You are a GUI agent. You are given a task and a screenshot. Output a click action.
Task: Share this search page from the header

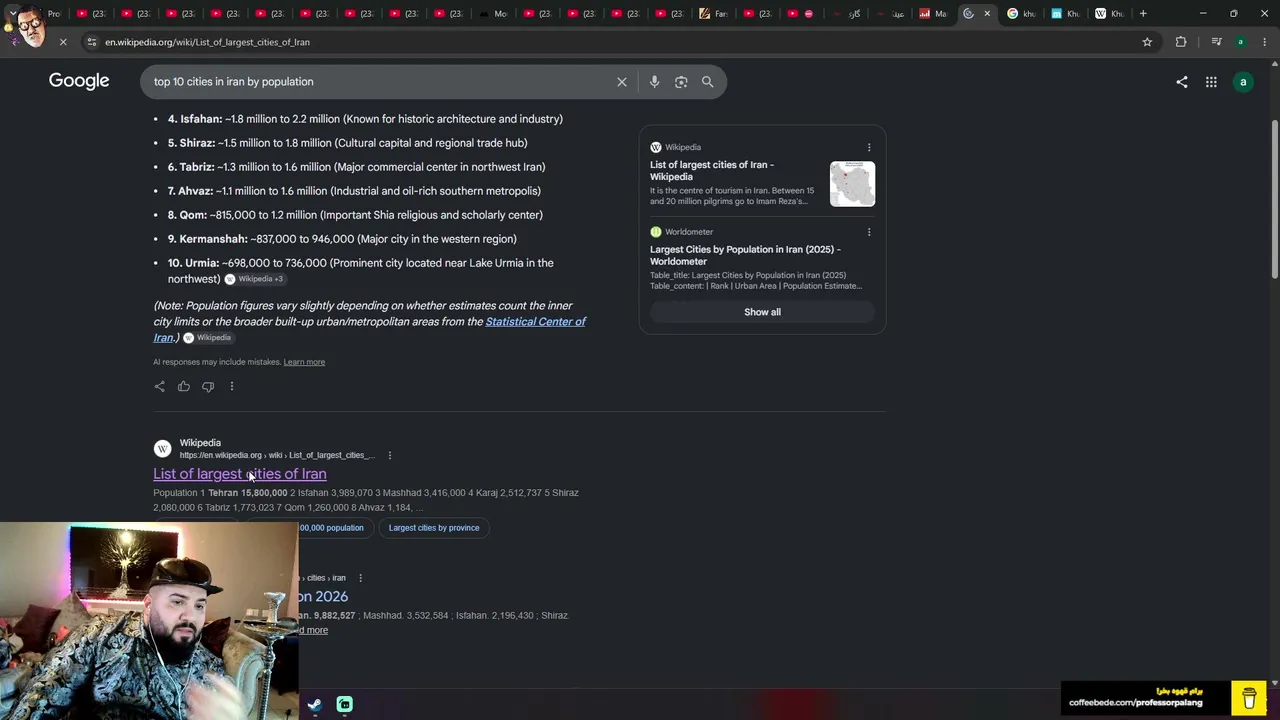(x=1182, y=82)
